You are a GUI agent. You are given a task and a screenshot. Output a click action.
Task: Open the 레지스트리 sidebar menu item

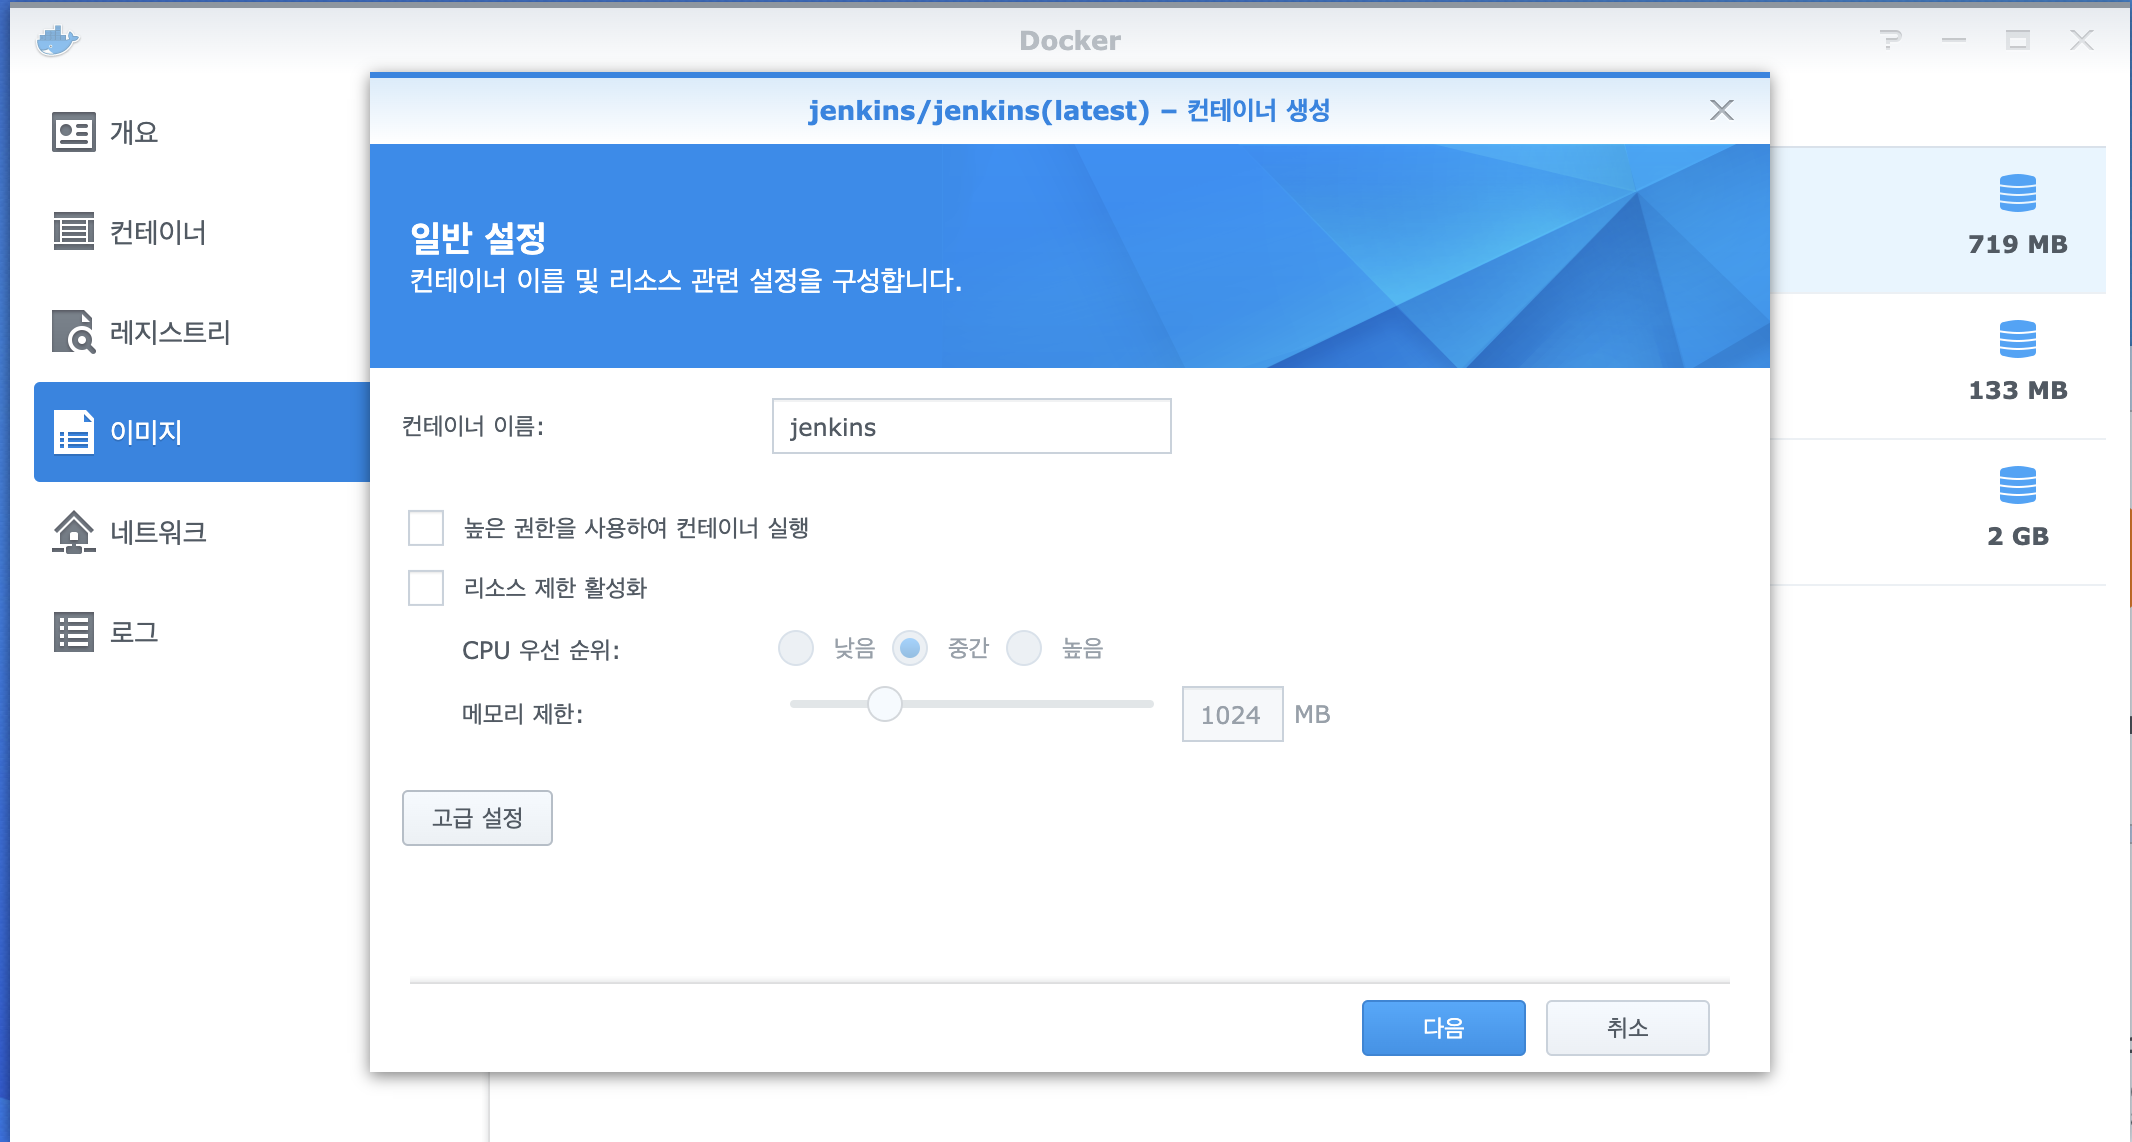170,332
